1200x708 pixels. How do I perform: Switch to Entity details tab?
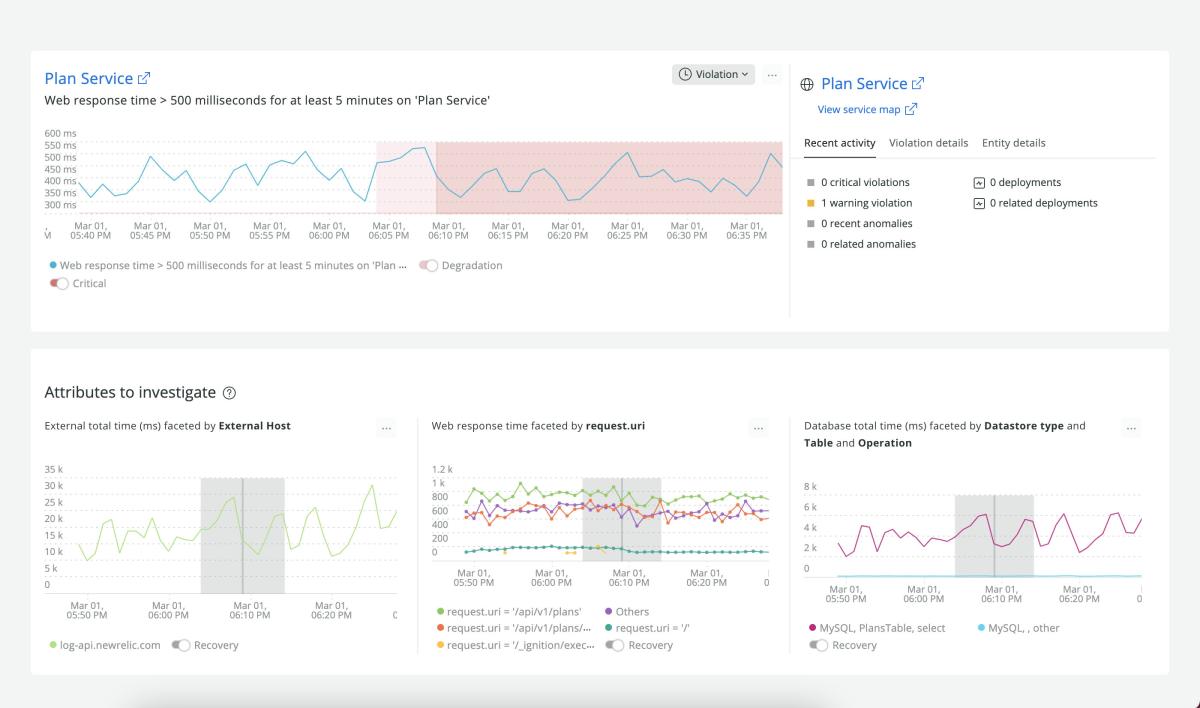[1014, 143]
